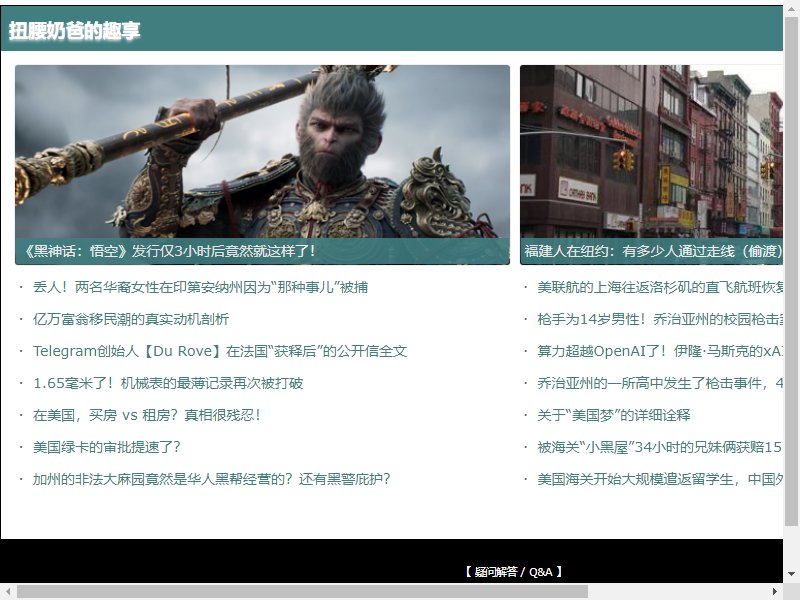Open article 美联航的上海往返洛杉矶
The image size is (800, 600).
click(660, 287)
